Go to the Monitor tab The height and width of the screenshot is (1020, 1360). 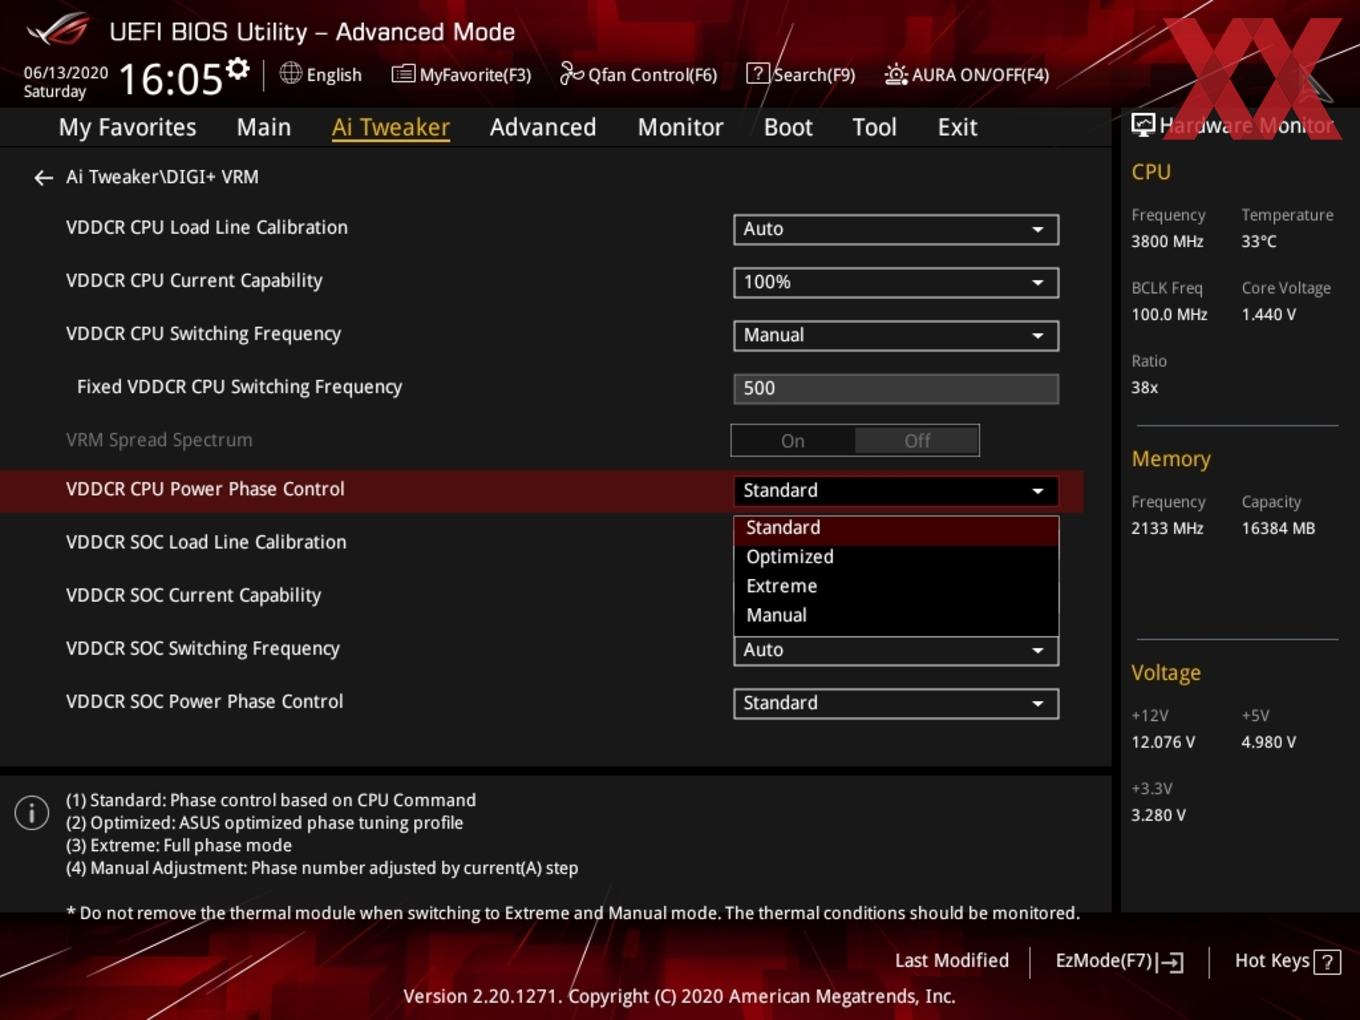680,128
